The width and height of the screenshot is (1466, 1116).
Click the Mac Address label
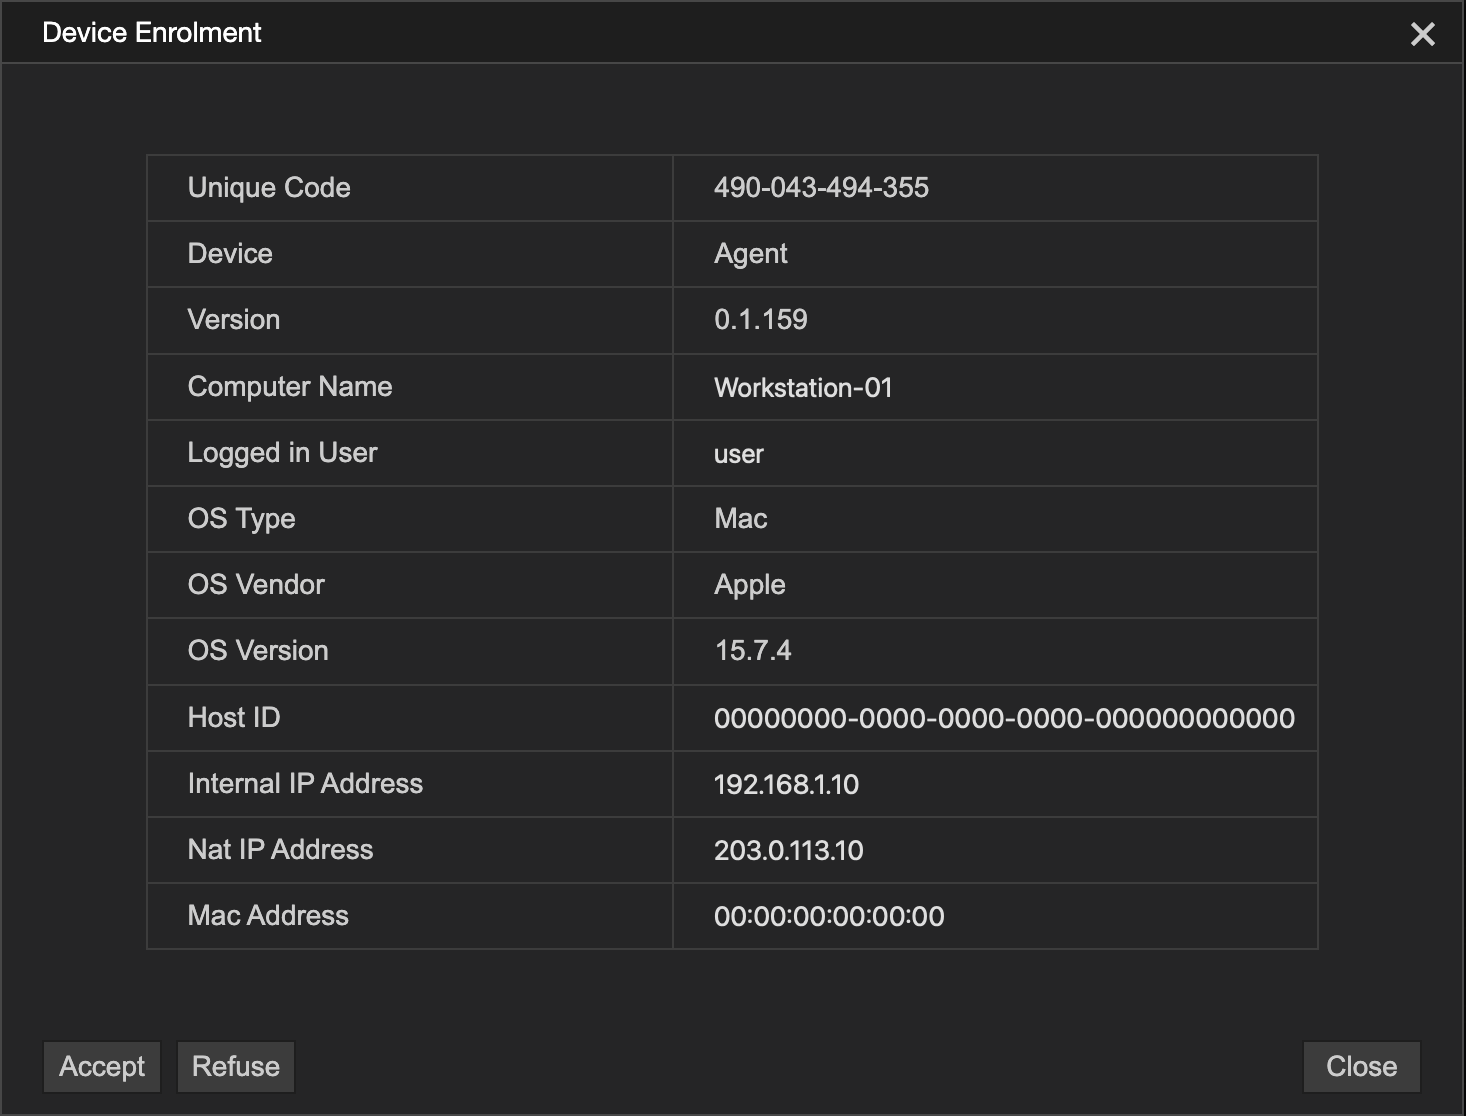(268, 916)
